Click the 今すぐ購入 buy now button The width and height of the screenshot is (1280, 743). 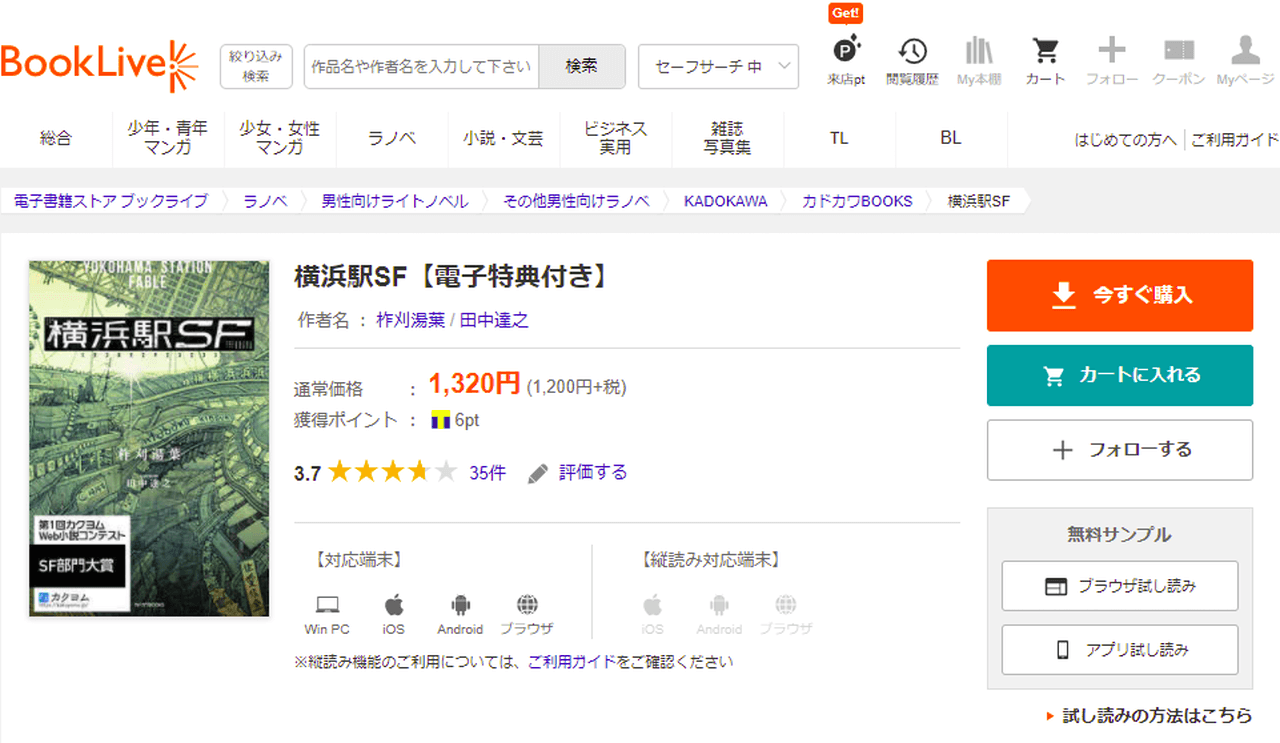pyautogui.click(x=1119, y=295)
